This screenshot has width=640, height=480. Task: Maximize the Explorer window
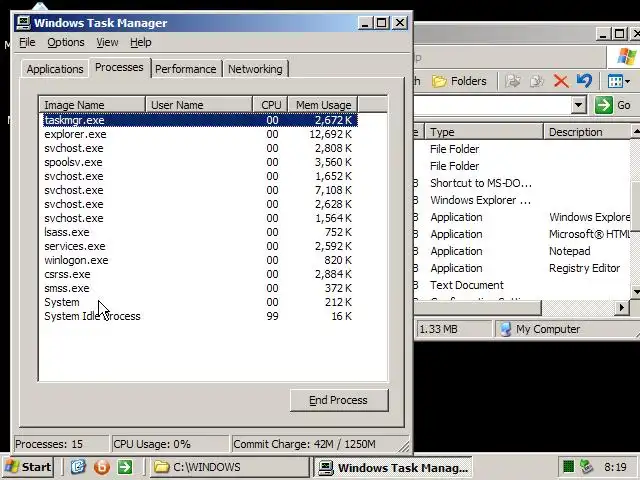point(620,34)
